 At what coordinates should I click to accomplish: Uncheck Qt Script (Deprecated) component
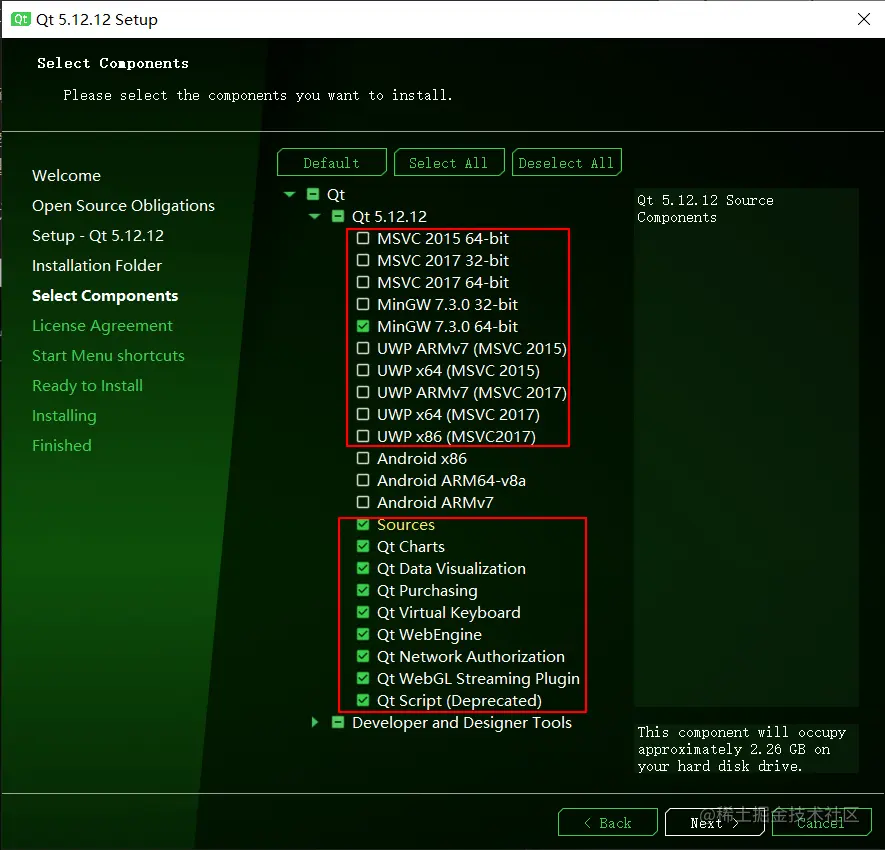click(363, 700)
